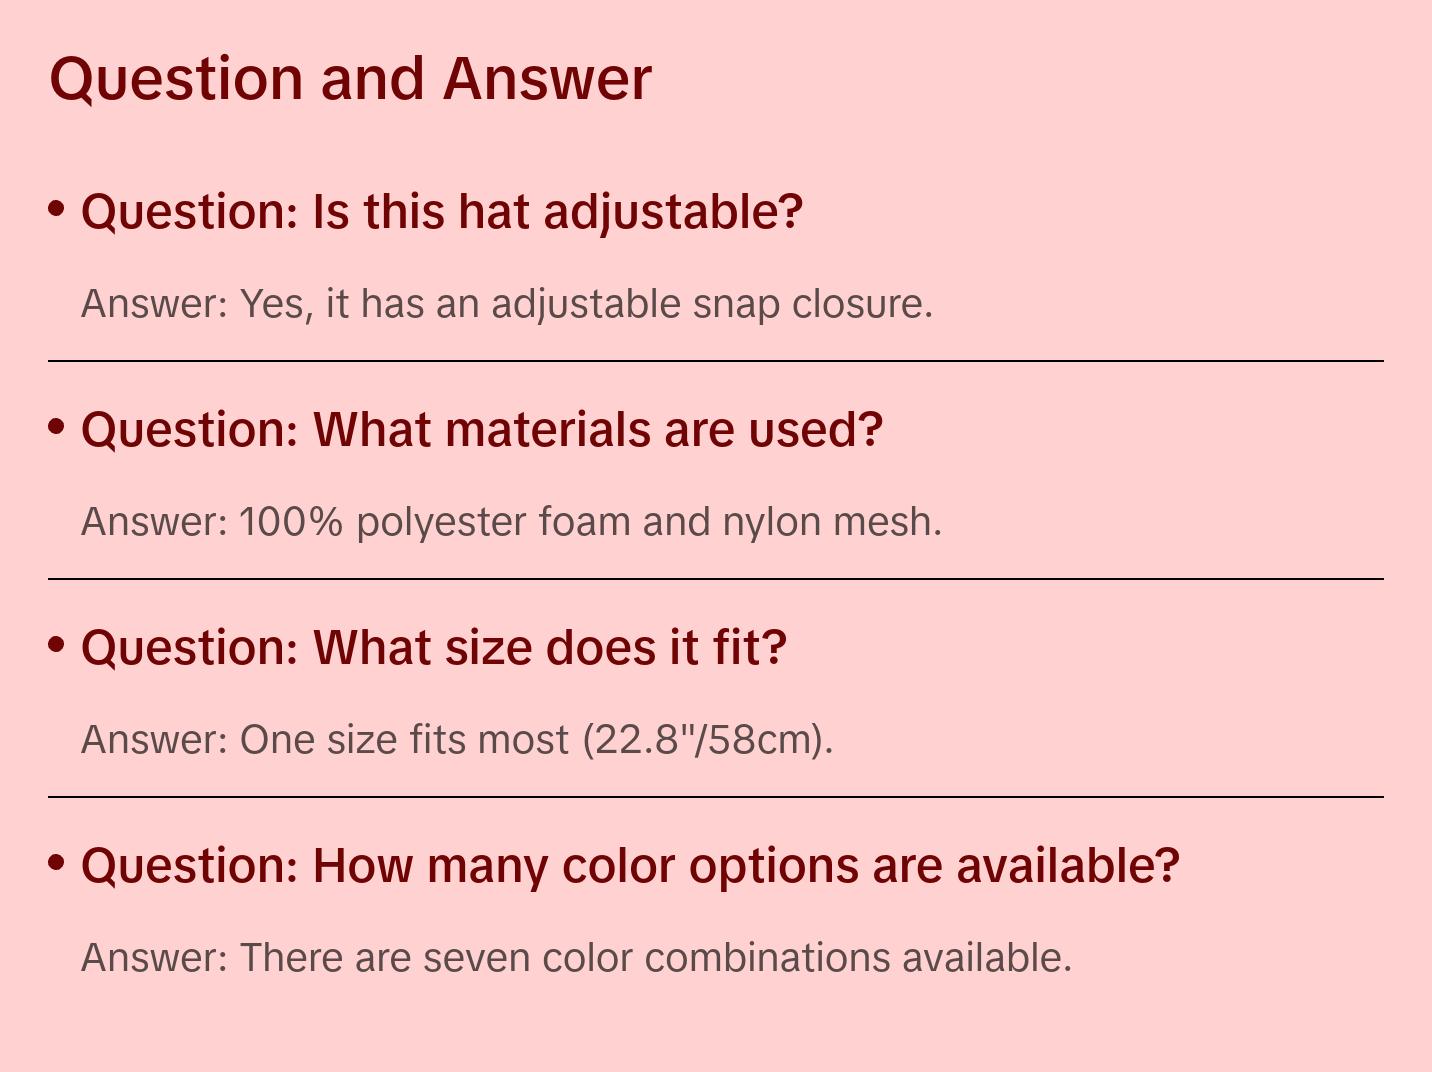Click the bullet before the color options question
This screenshot has height=1072, width=1432.
57,863
